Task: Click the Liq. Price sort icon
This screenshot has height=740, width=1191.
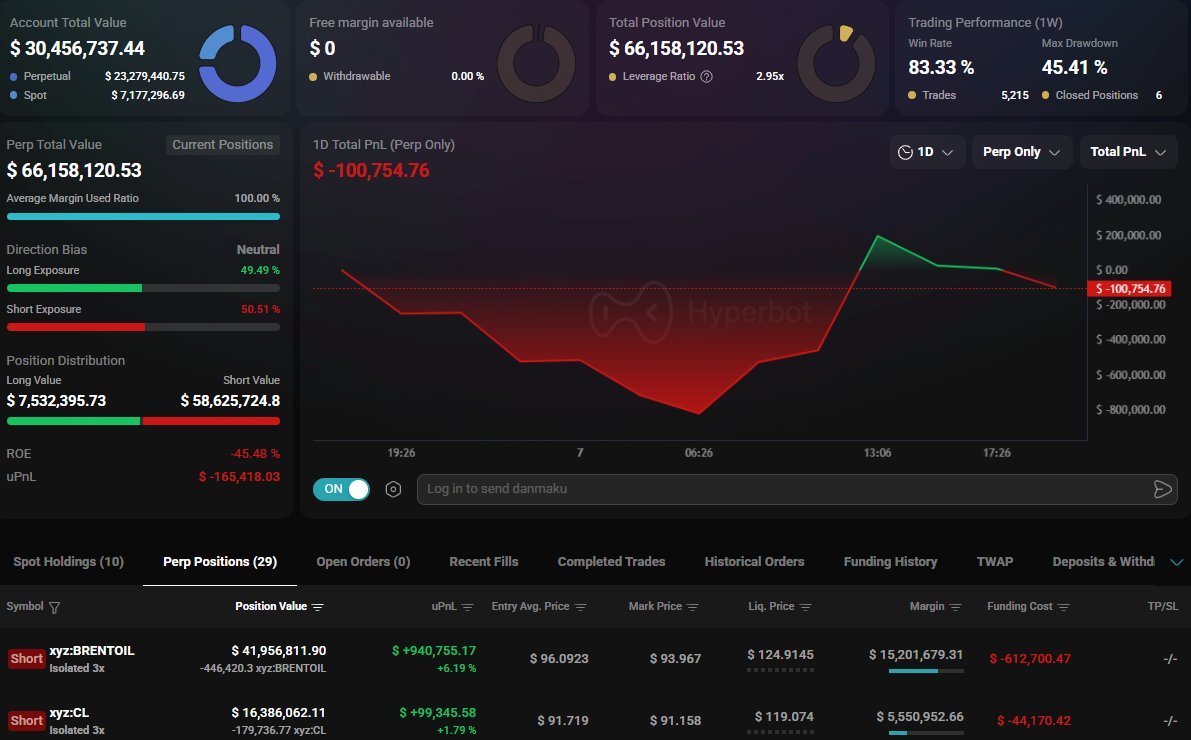Action: point(806,606)
